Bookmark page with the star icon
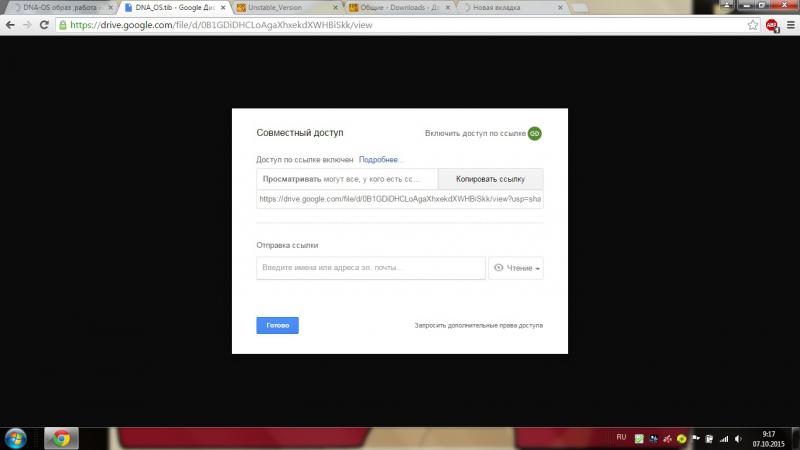800x450 pixels. coord(752,25)
